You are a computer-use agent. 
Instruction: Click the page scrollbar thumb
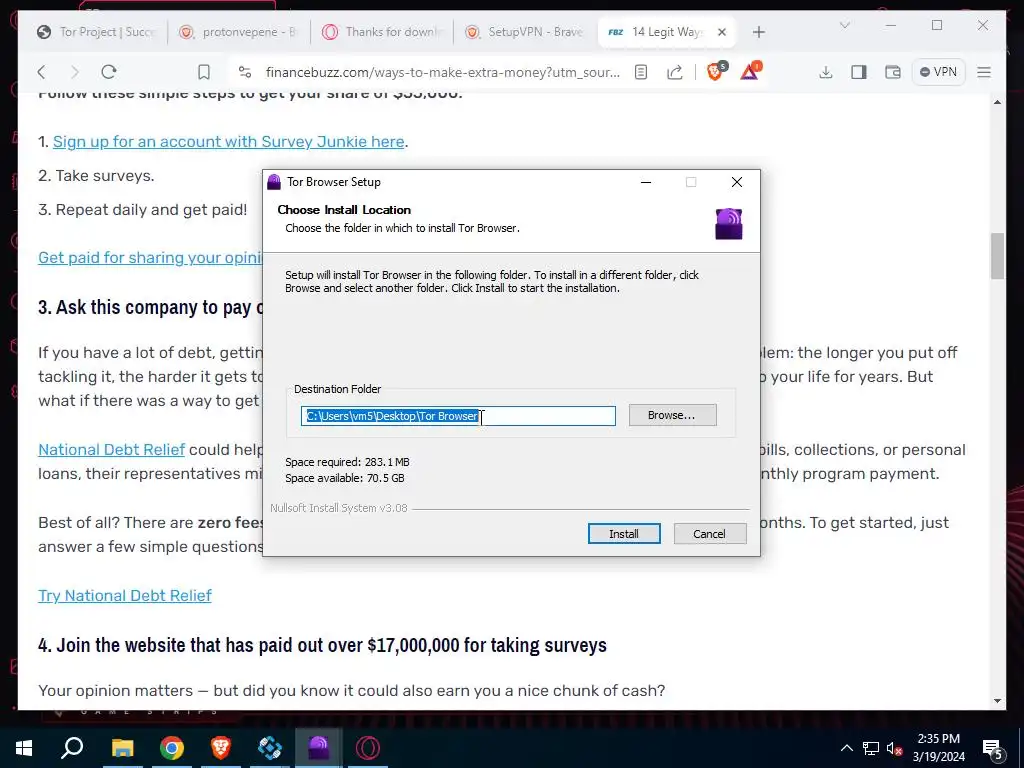point(997,256)
